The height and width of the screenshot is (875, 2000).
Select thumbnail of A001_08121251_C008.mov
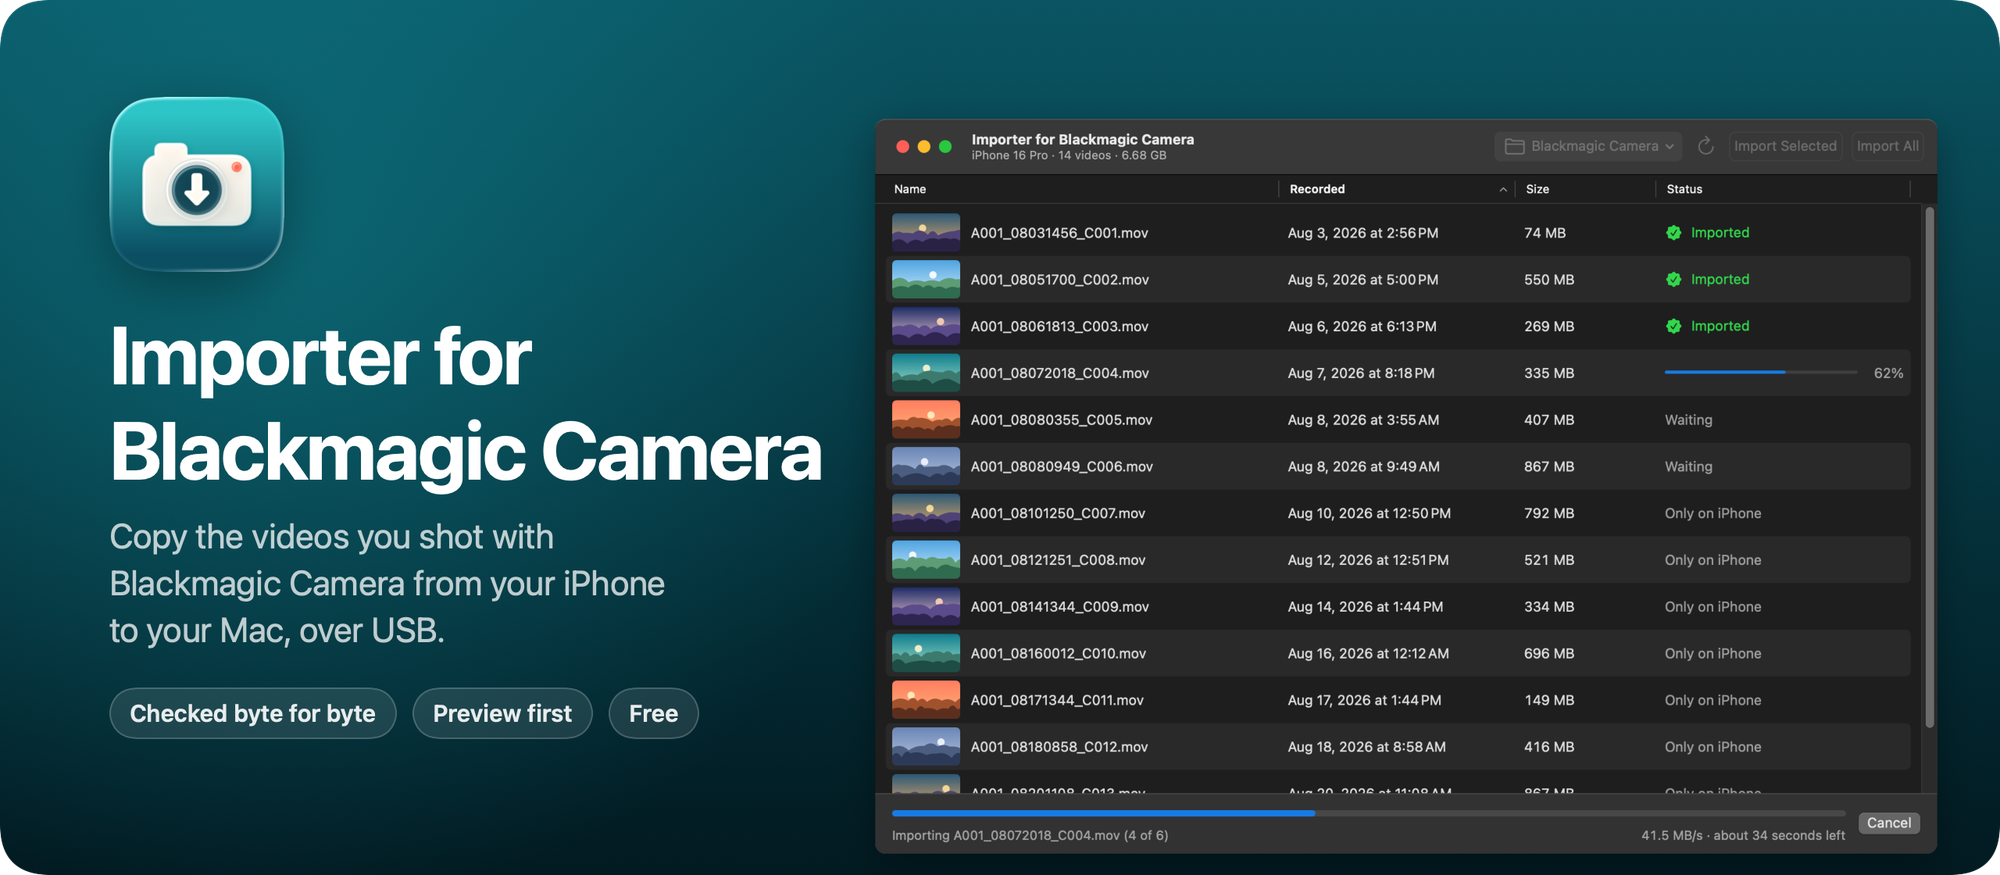pos(926,560)
